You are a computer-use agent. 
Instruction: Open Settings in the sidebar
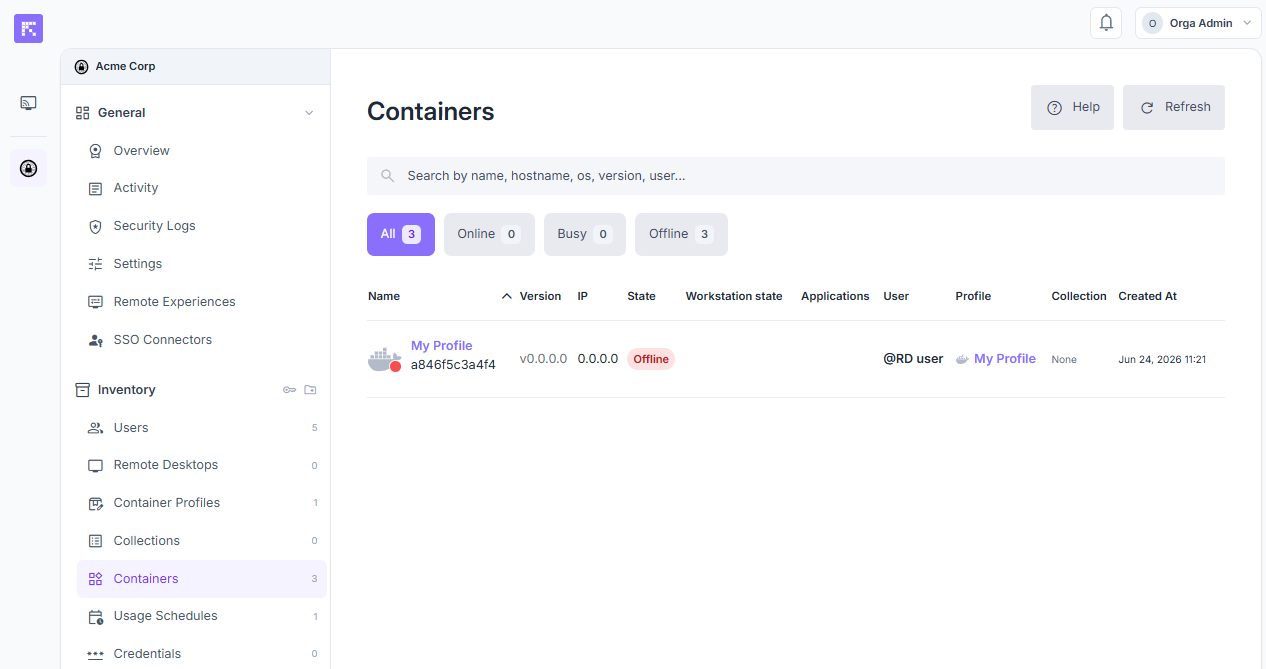click(x=202, y=264)
